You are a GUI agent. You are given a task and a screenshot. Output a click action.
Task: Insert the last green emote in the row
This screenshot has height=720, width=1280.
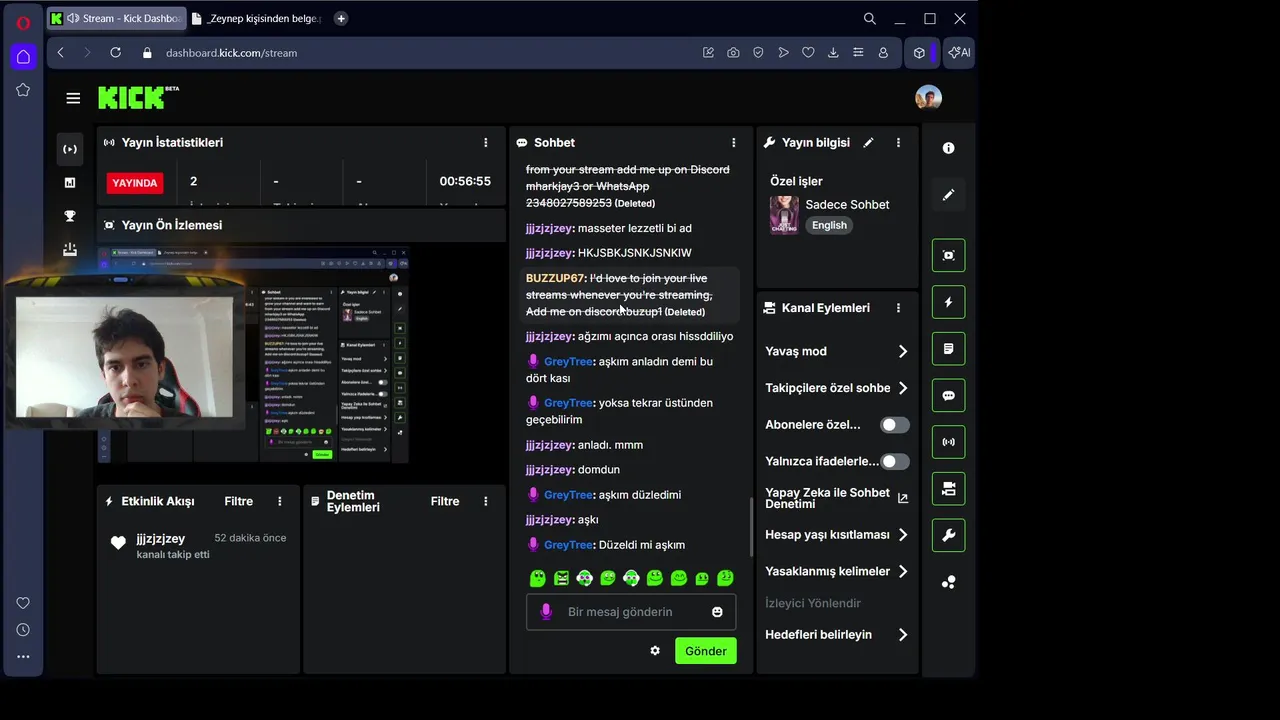point(725,578)
